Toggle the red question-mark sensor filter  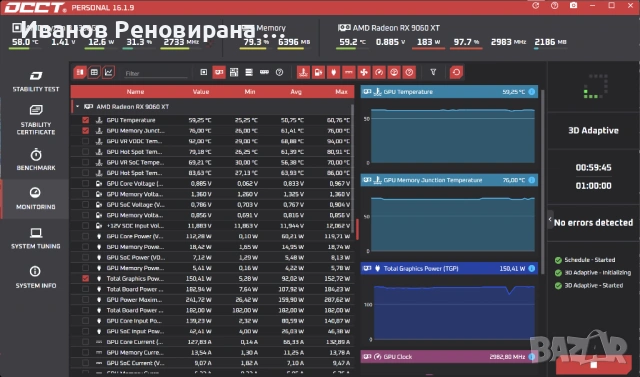tap(409, 73)
